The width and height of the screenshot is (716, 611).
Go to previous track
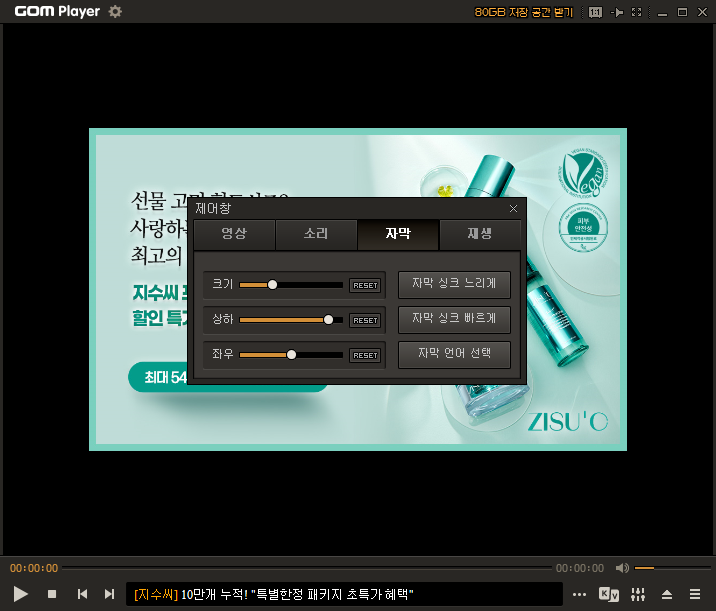pyautogui.click(x=83, y=594)
